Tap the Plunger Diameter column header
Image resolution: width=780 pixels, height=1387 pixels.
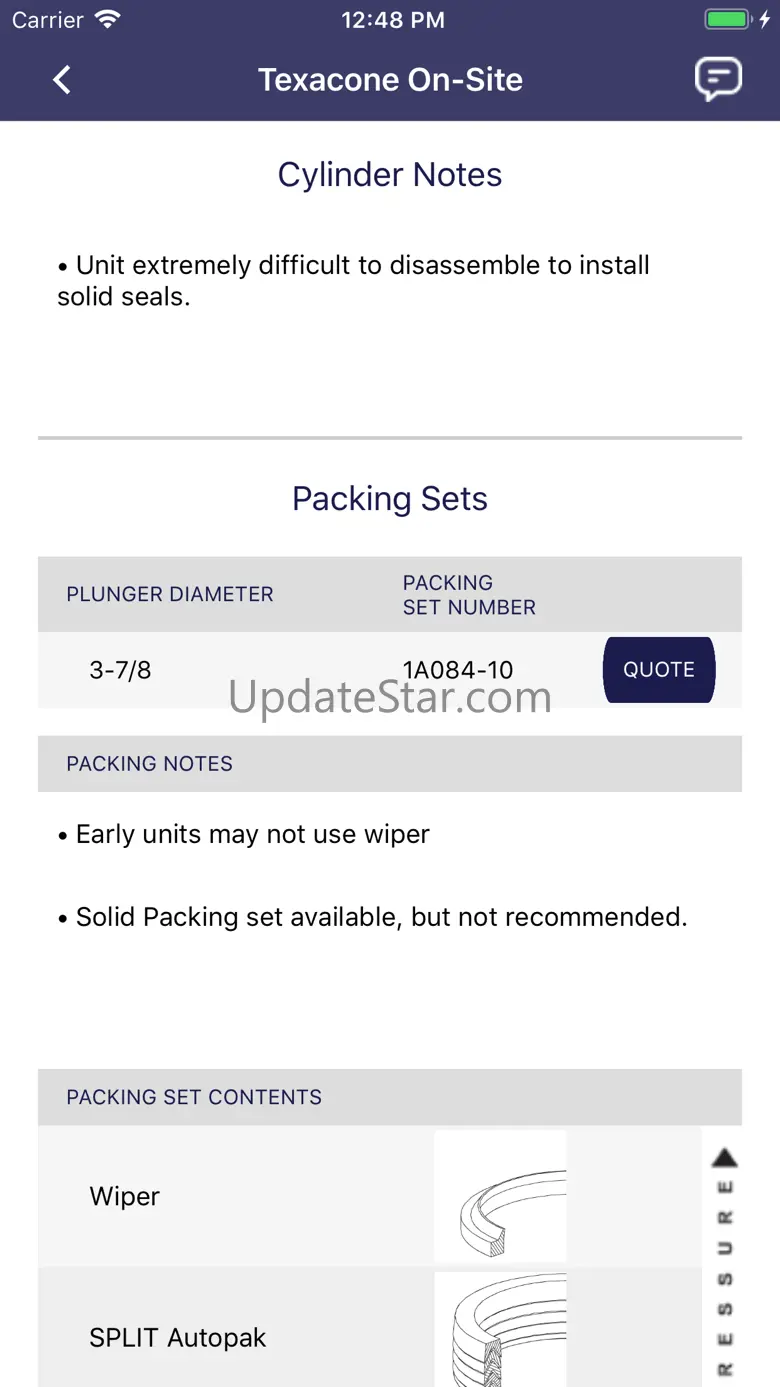coord(170,594)
